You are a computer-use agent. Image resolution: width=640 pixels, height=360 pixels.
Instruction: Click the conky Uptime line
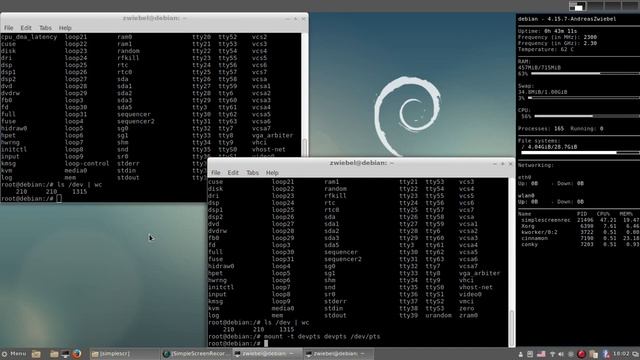tap(547, 31)
